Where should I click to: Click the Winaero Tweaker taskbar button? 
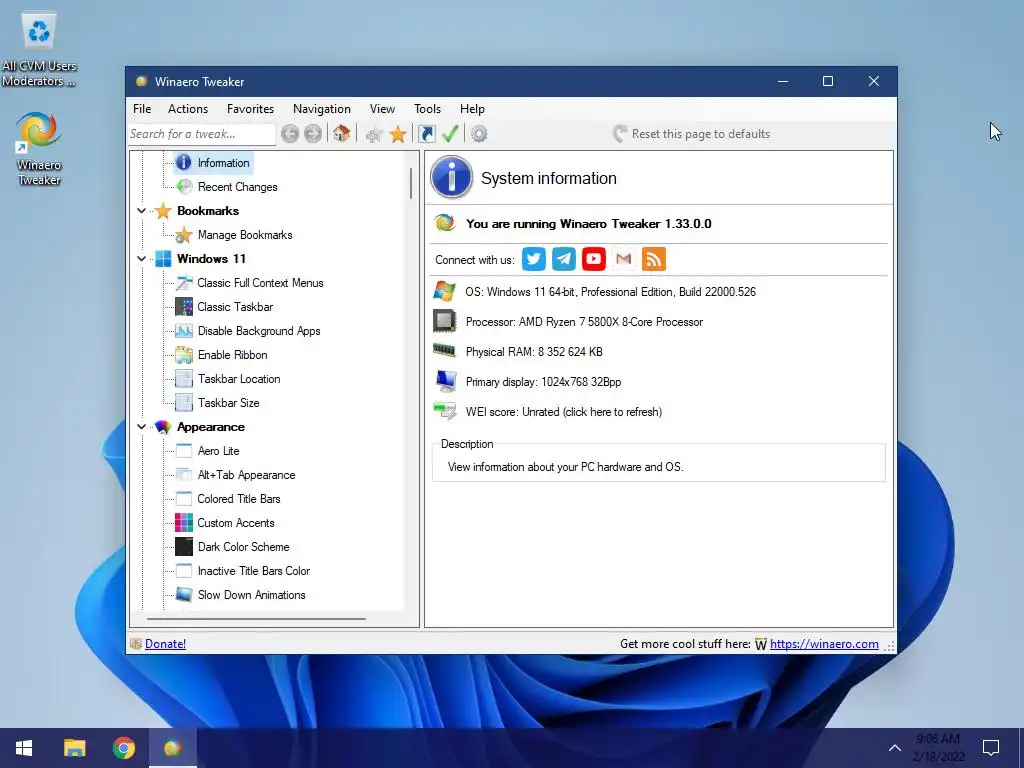click(x=172, y=748)
